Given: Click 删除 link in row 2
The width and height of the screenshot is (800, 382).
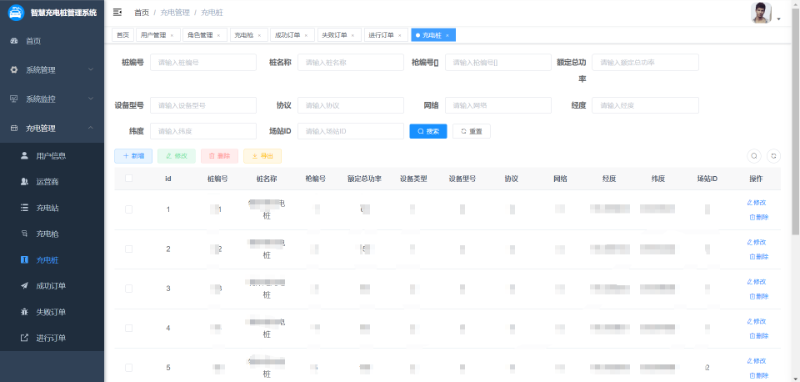Looking at the screenshot, I should (x=759, y=257).
